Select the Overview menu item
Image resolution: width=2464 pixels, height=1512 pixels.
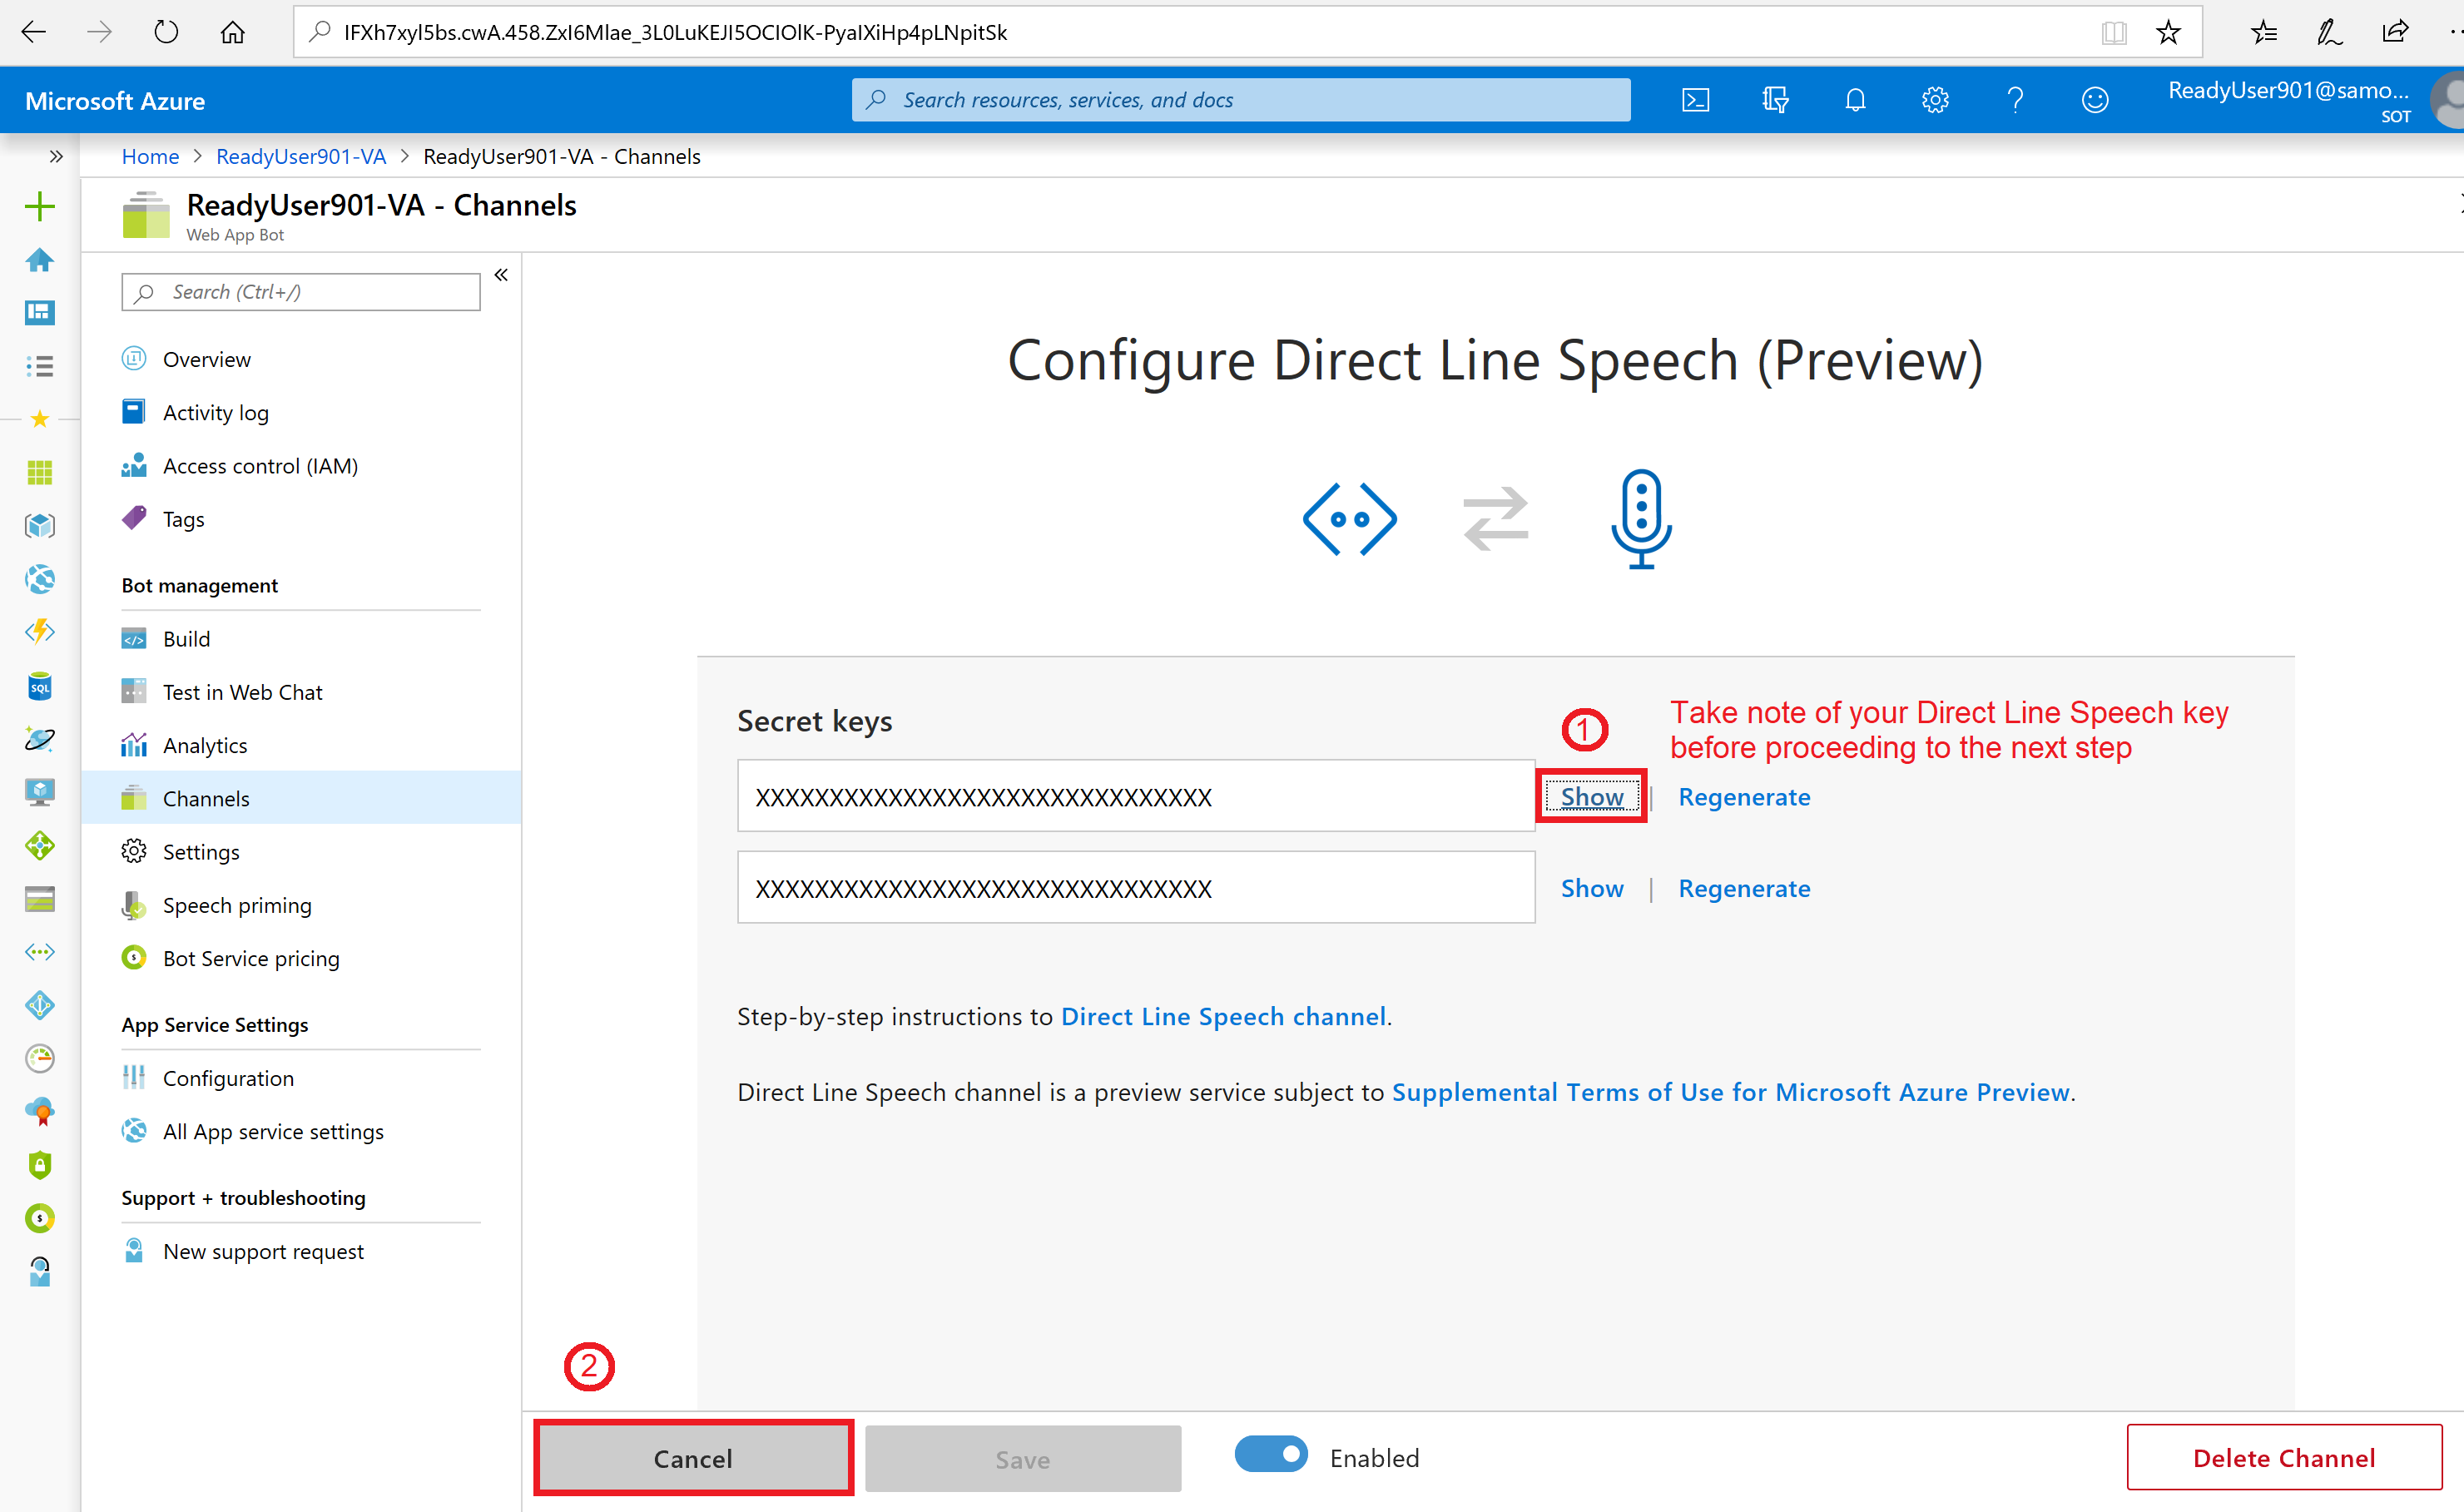pyautogui.click(x=204, y=359)
